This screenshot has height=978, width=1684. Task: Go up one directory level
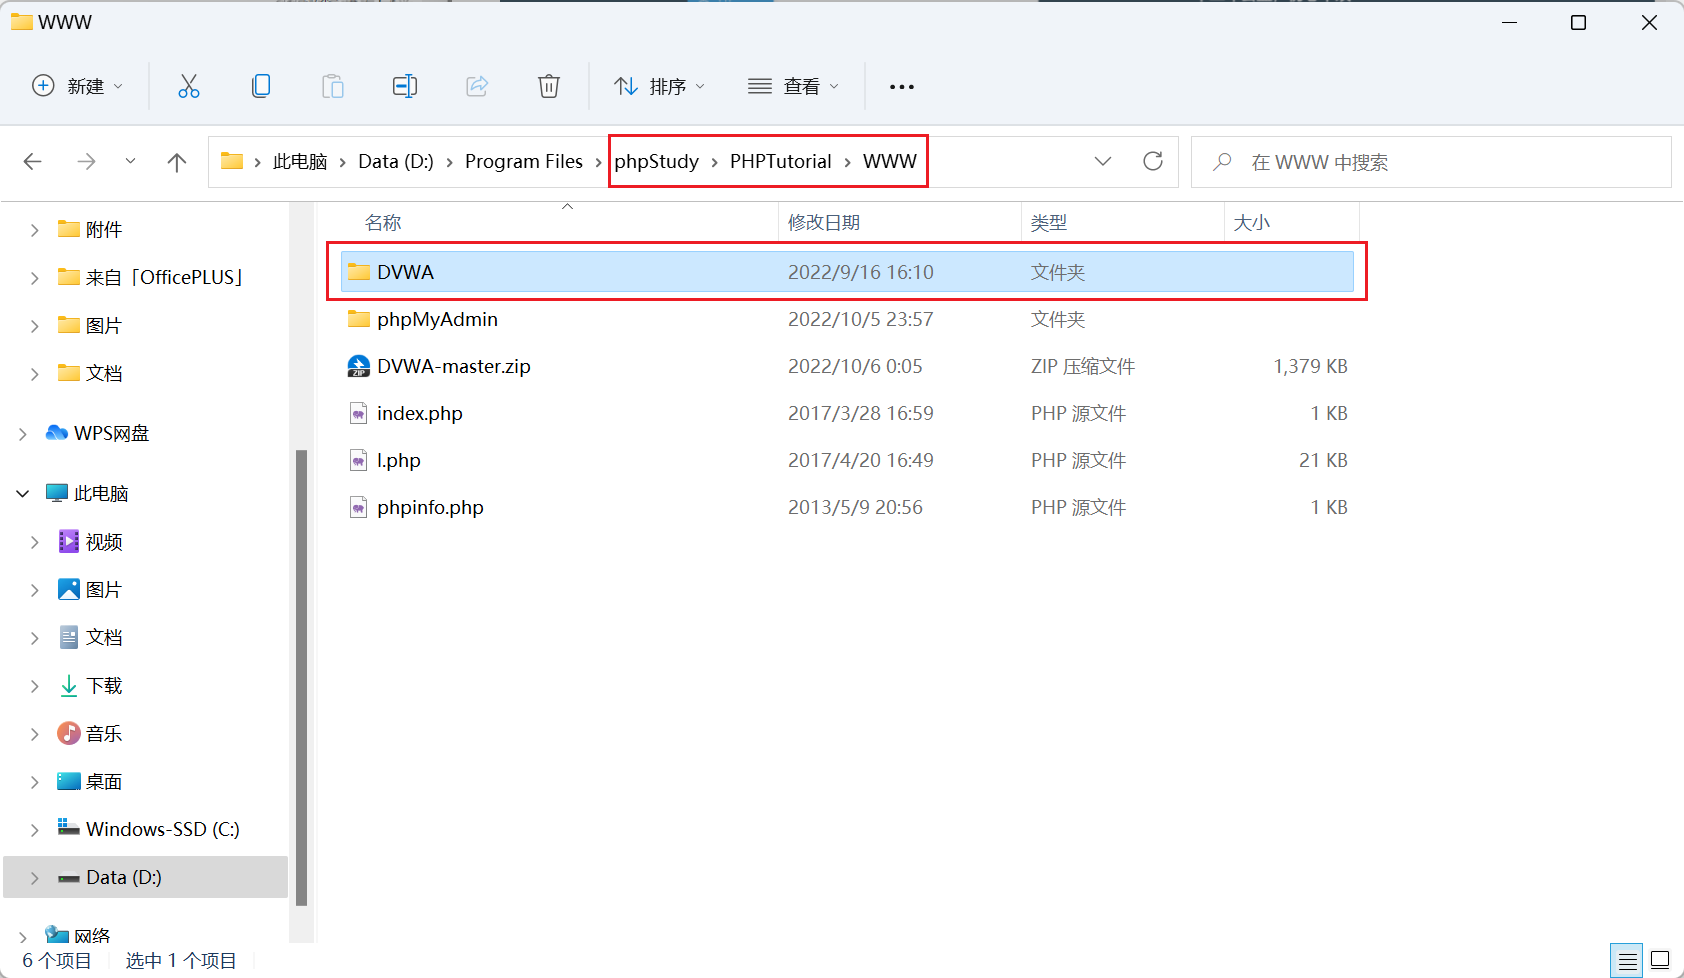pyautogui.click(x=177, y=162)
